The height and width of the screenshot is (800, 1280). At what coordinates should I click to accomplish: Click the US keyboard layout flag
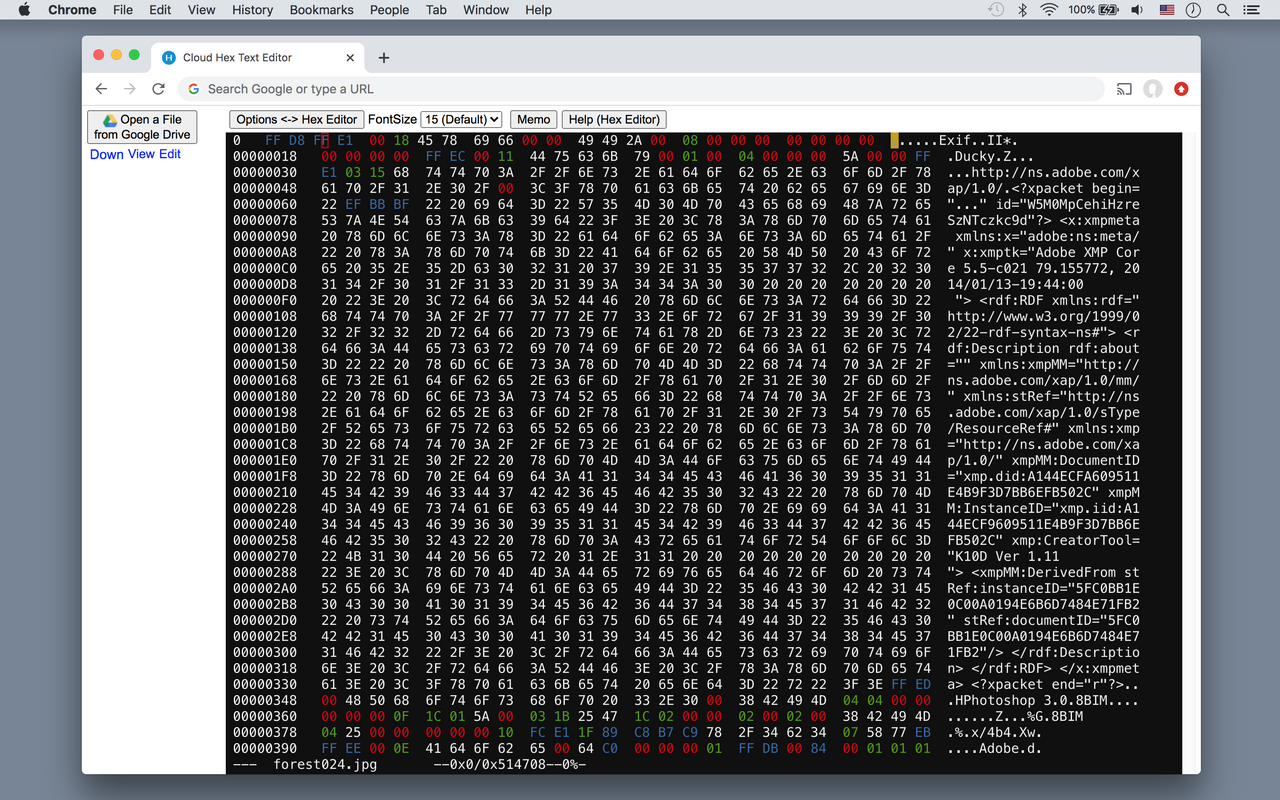[1166, 10]
